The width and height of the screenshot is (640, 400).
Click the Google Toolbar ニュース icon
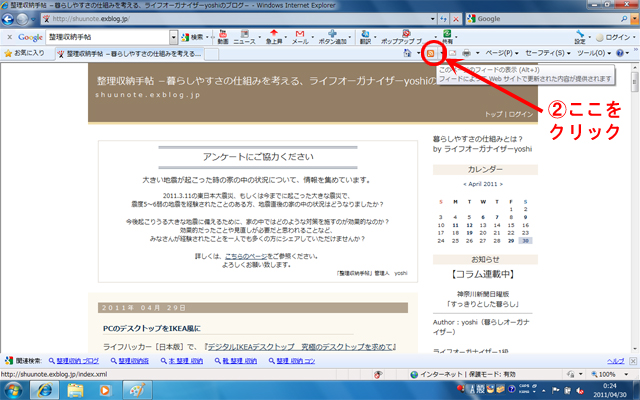(x=244, y=37)
